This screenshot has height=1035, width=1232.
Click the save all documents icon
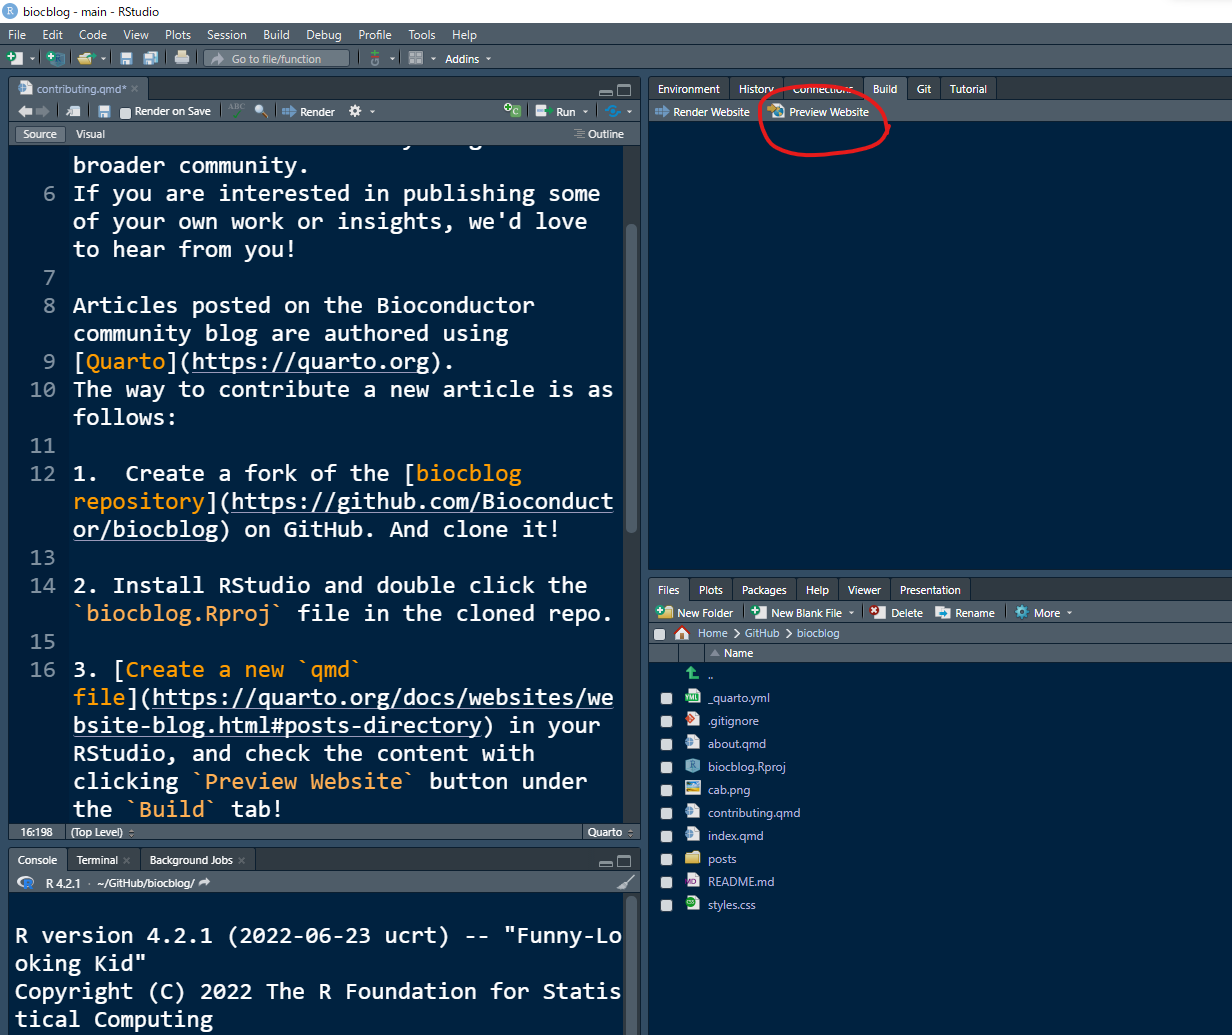pos(150,58)
